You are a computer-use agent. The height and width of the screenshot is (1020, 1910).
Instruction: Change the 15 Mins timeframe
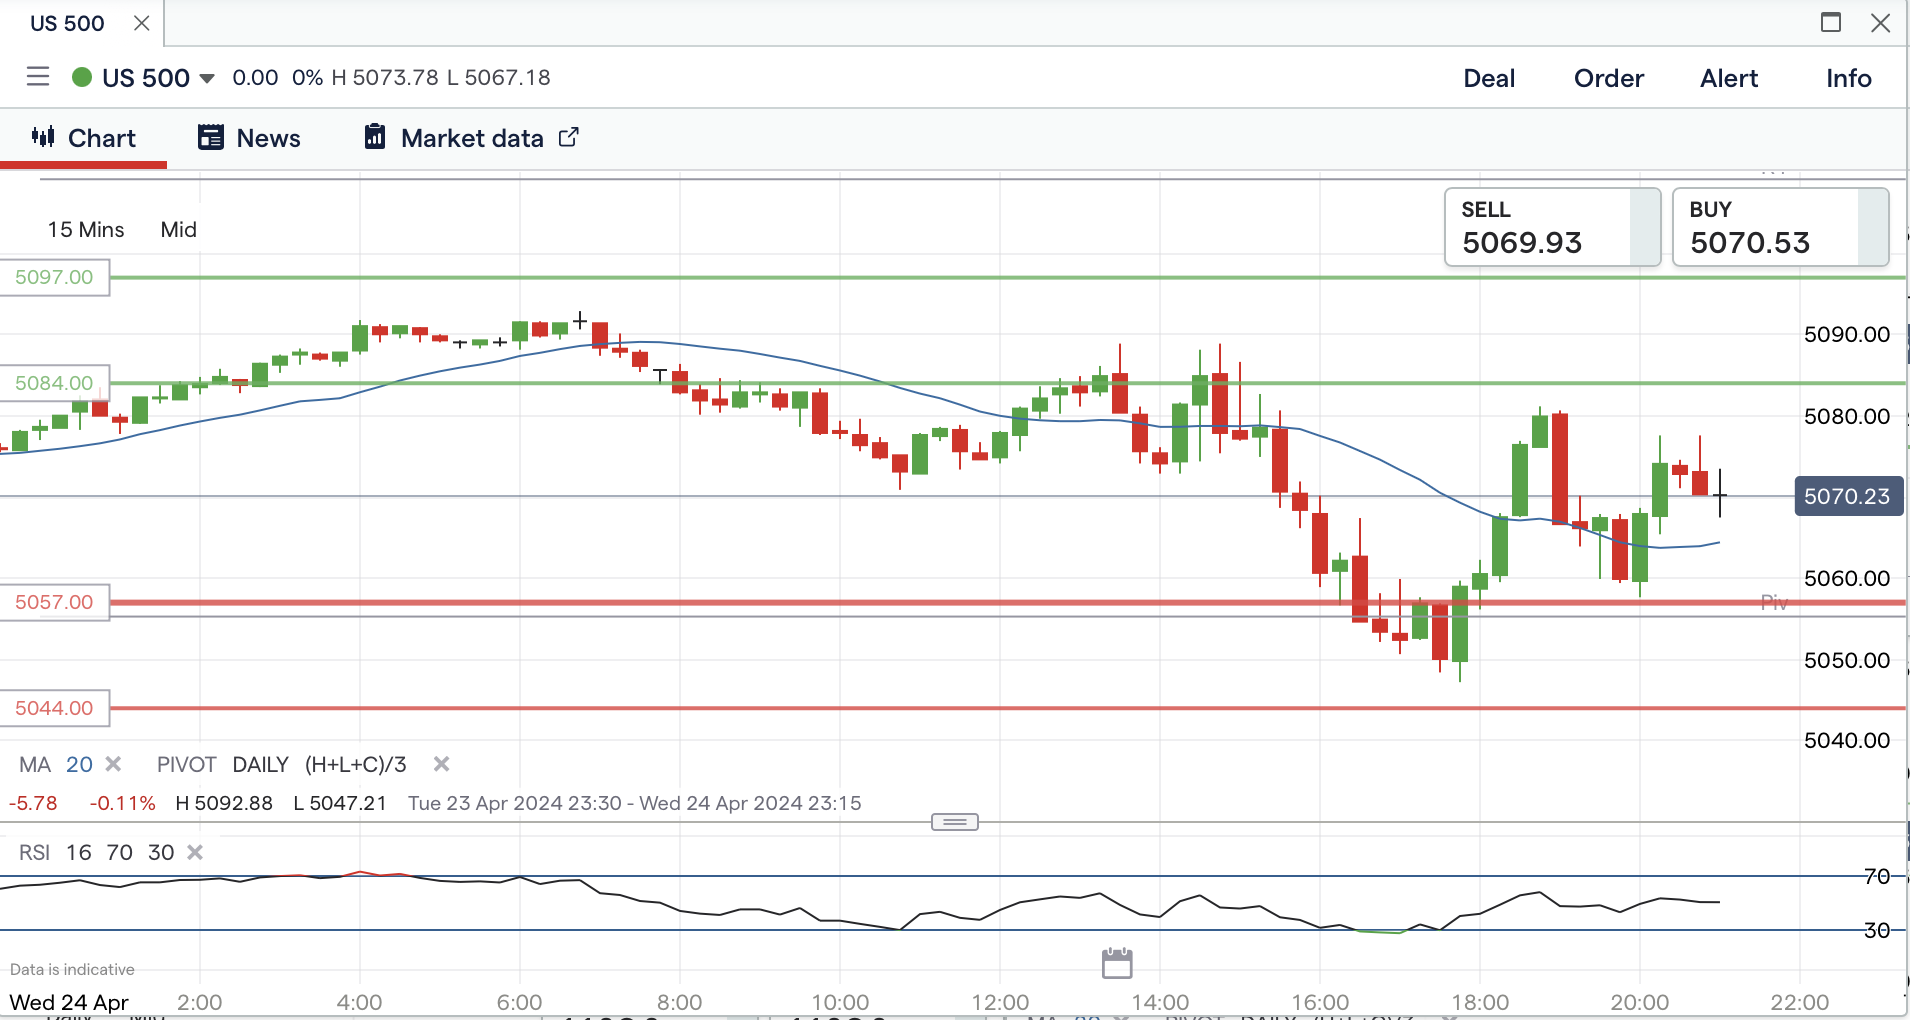(86, 230)
